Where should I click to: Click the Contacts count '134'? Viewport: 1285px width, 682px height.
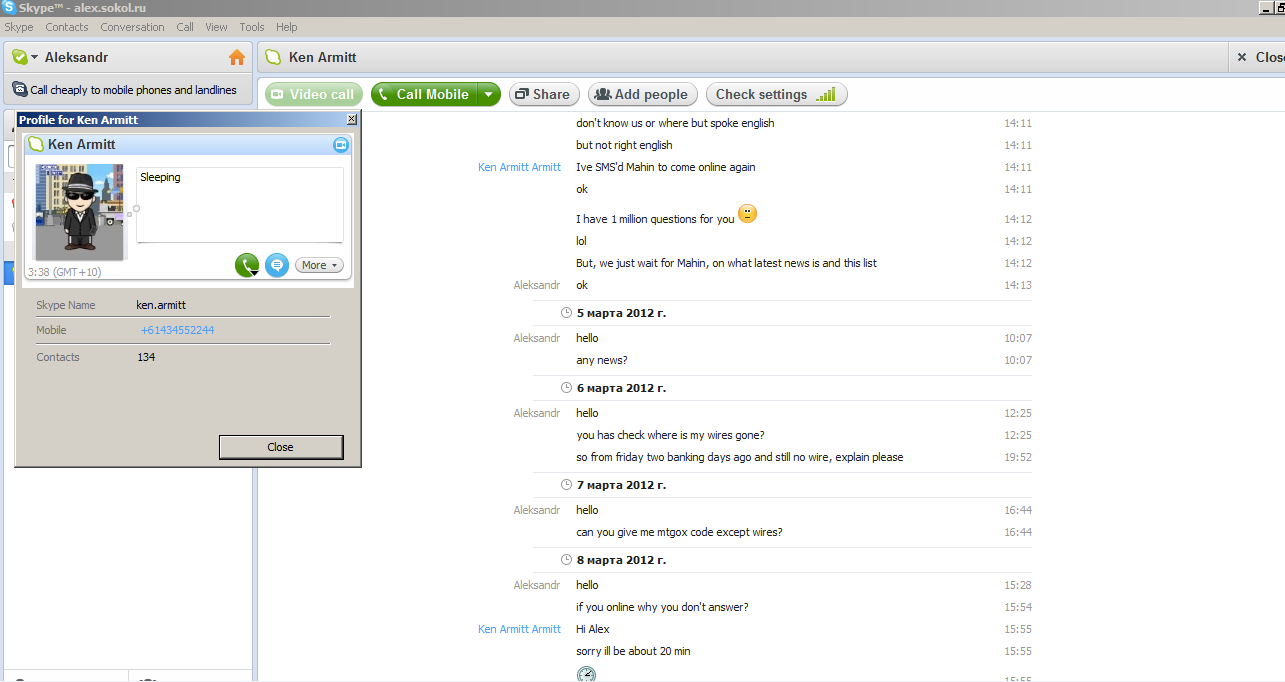pos(146,357)
